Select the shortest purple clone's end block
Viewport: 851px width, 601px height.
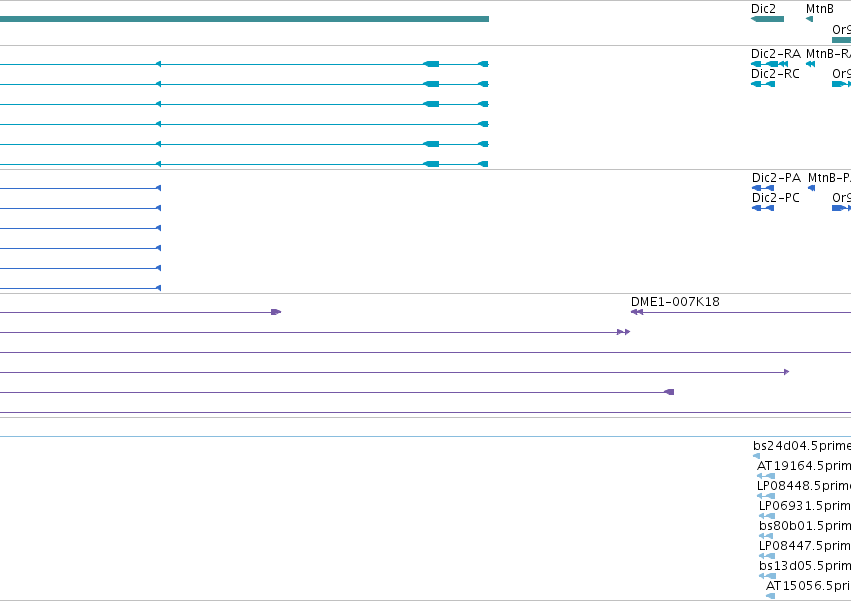click(x=276, y=312)
